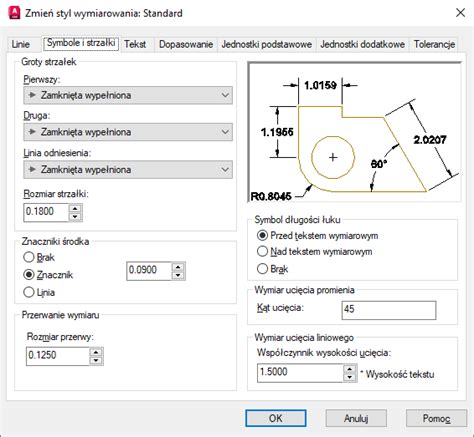Screen dimensions: 474x437
Task: Open the Tolerancje tab
Action: 434,44
